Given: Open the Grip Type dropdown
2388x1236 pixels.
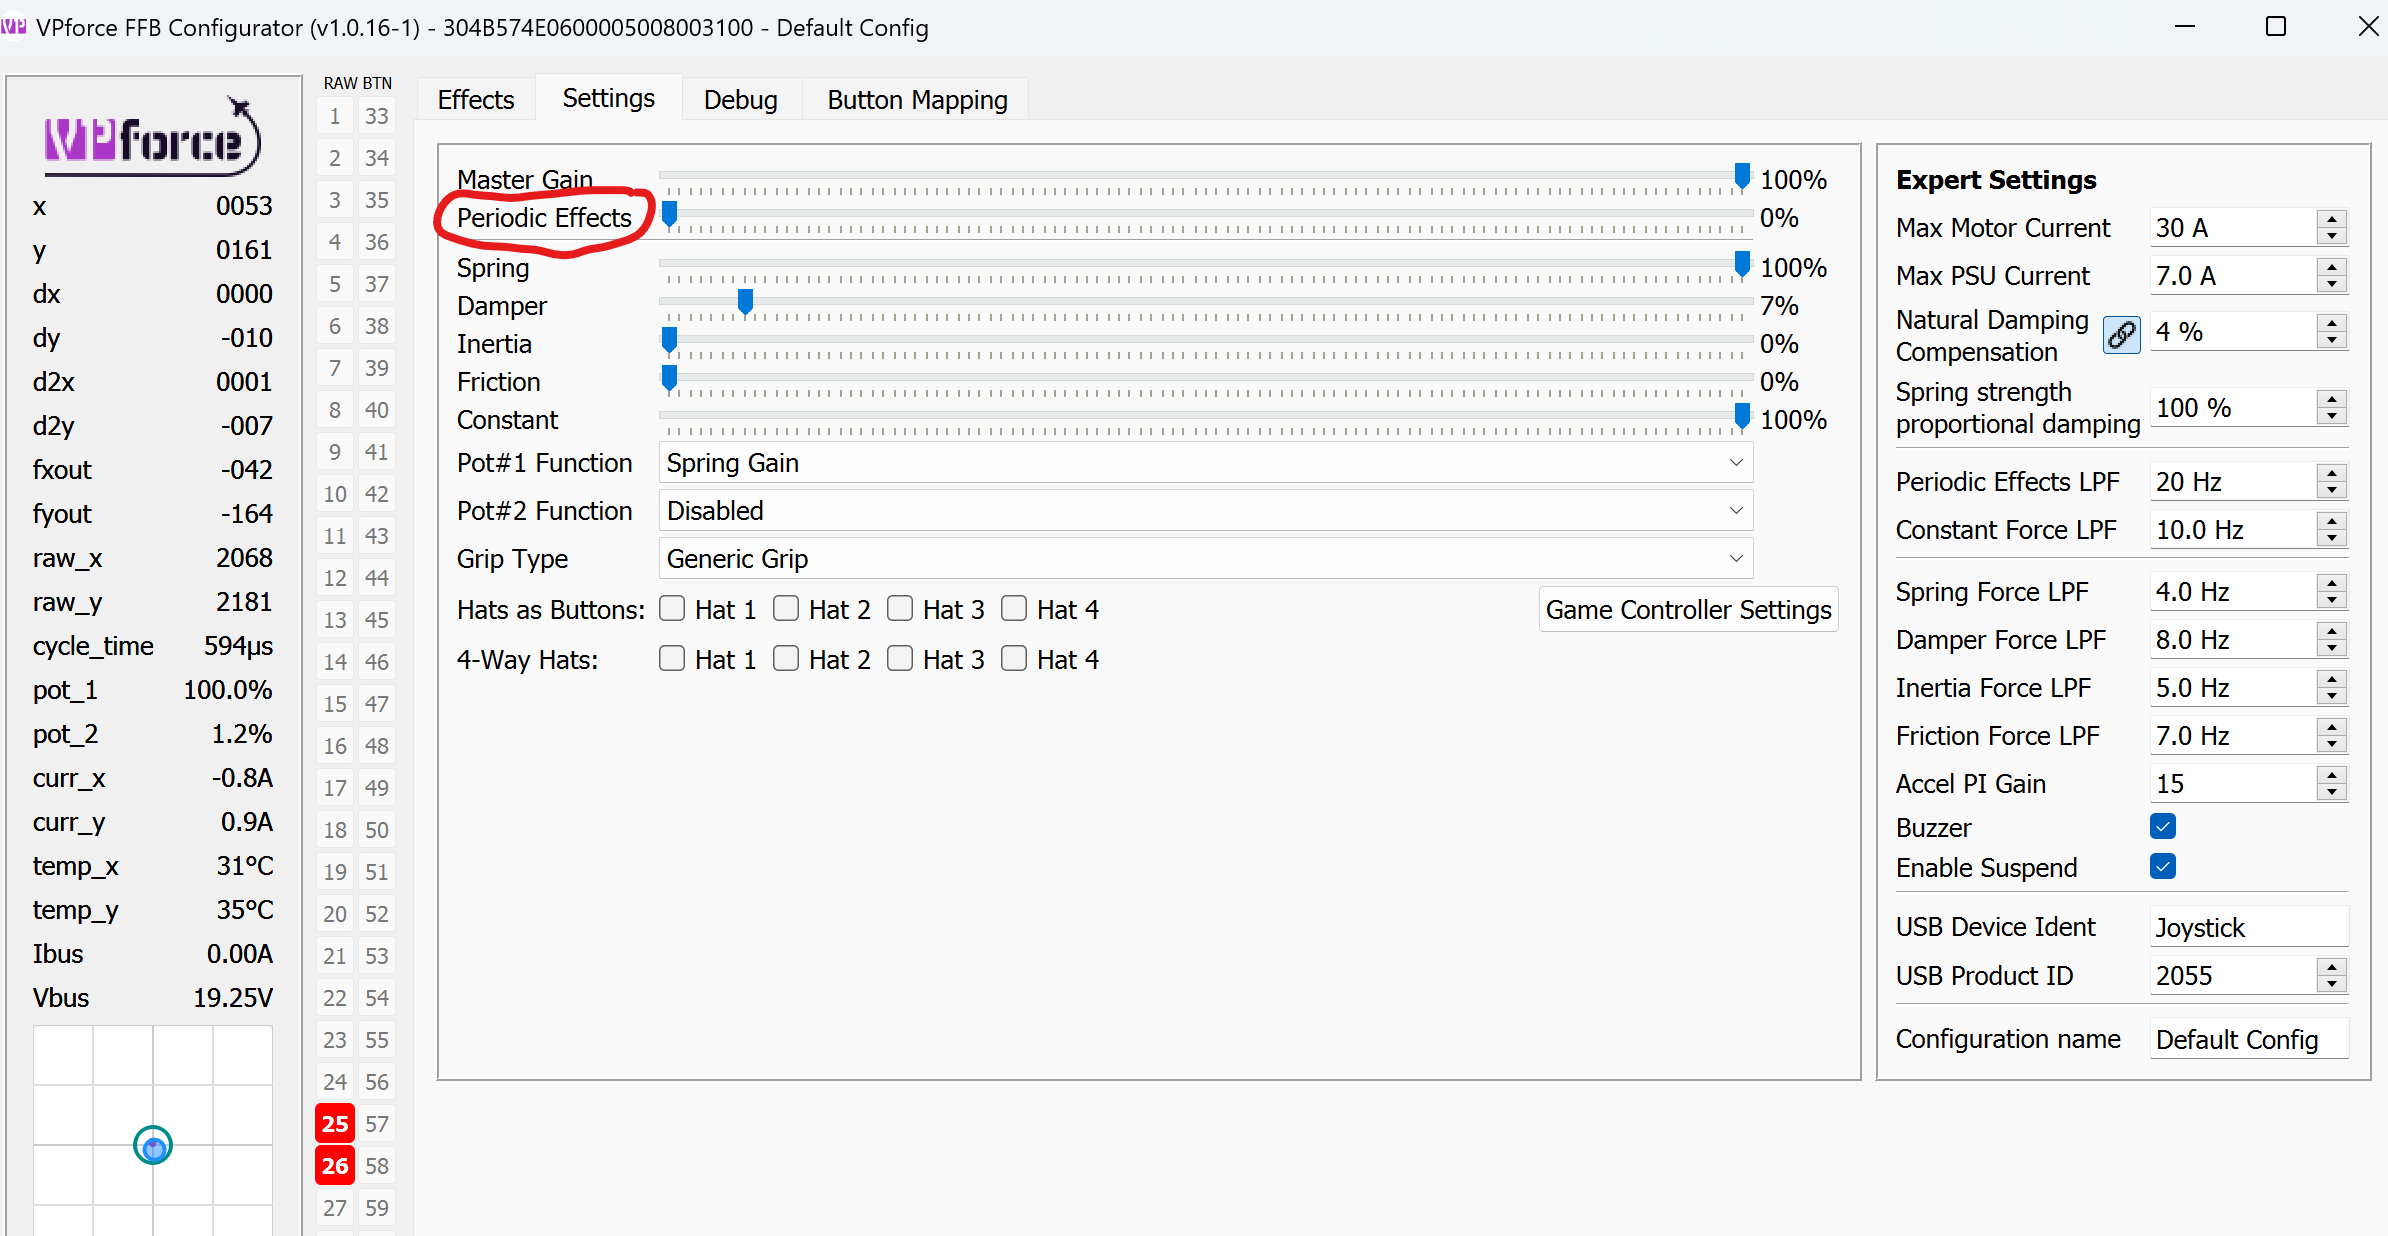Looking at the screenshot, I should coord(1205,559).
